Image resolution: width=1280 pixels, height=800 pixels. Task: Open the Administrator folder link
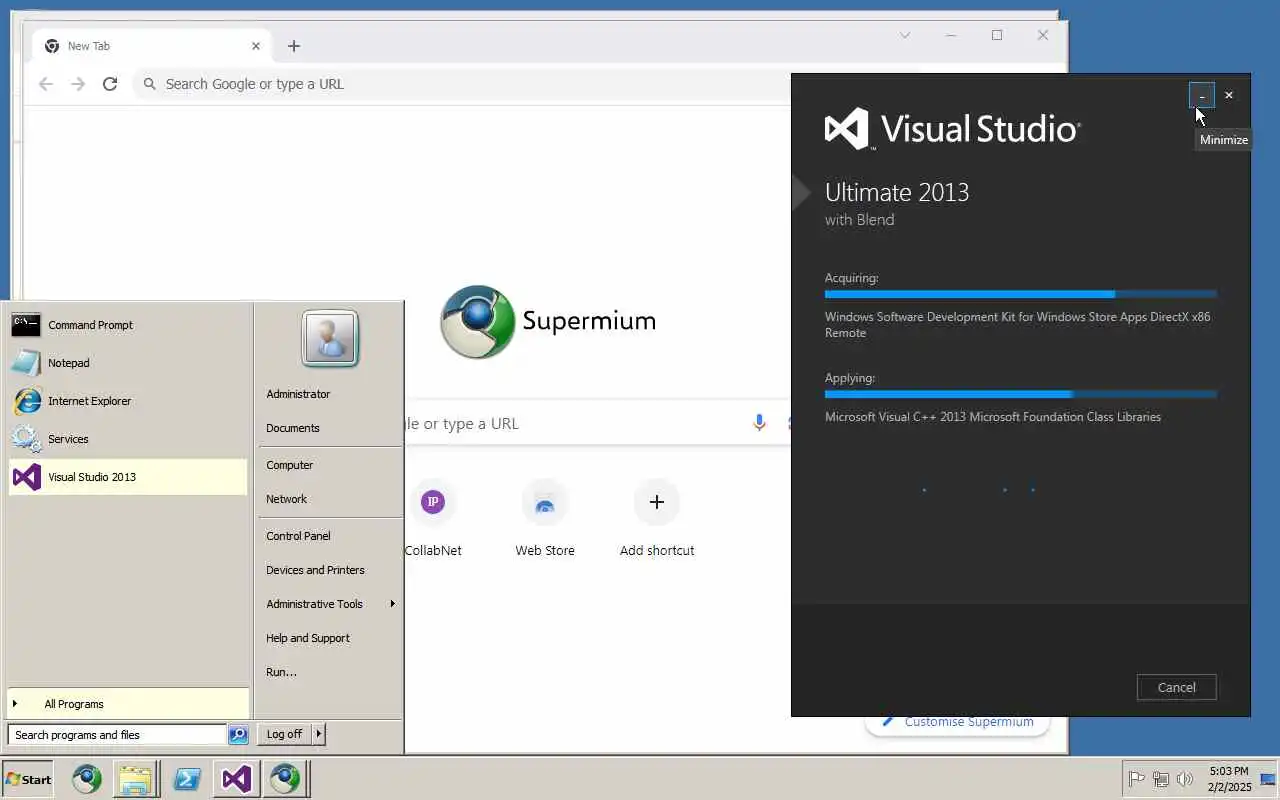[x=329, y=394]
